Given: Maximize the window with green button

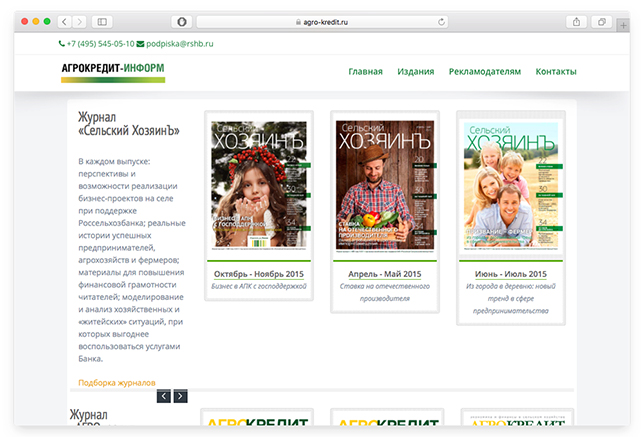Looking at the screenshot, I should click(x=47, y=21).
